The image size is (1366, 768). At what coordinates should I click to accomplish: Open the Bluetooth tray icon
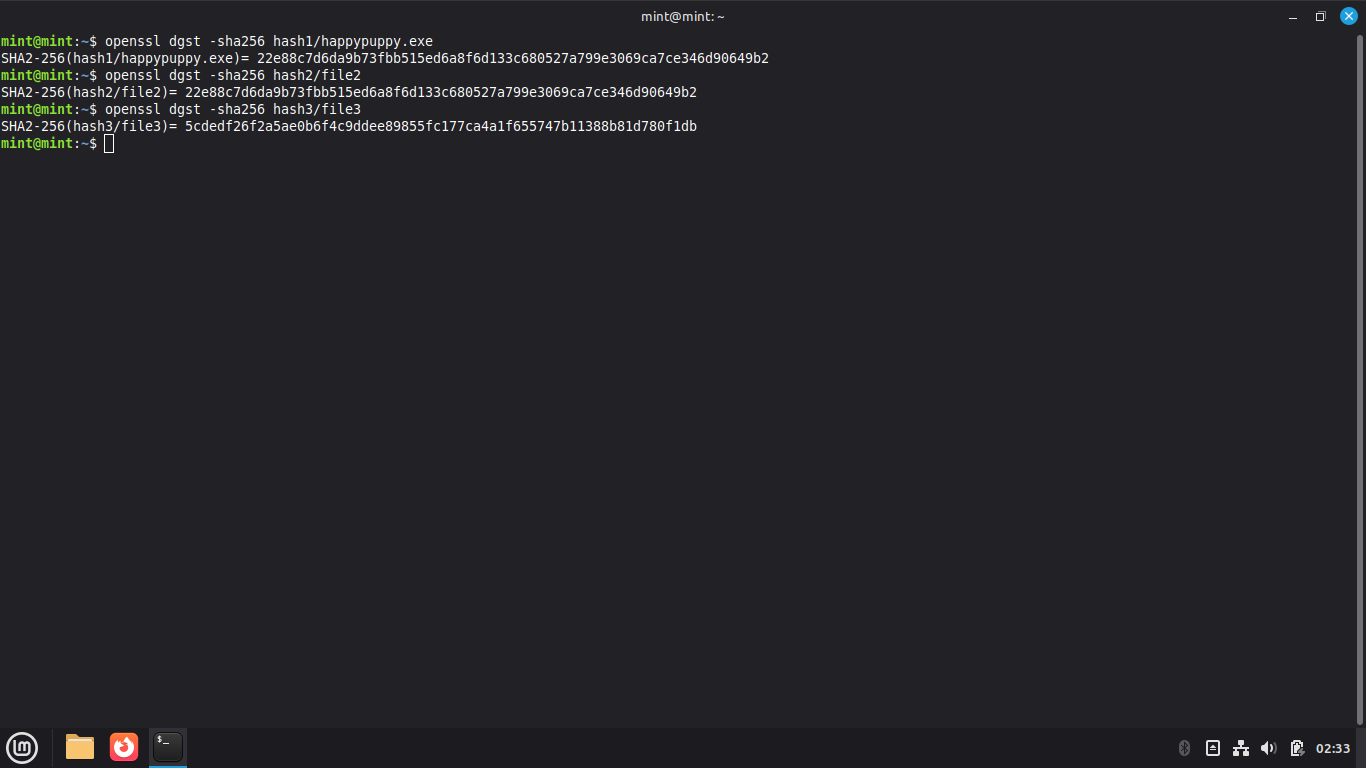[x=1184, y=748]
